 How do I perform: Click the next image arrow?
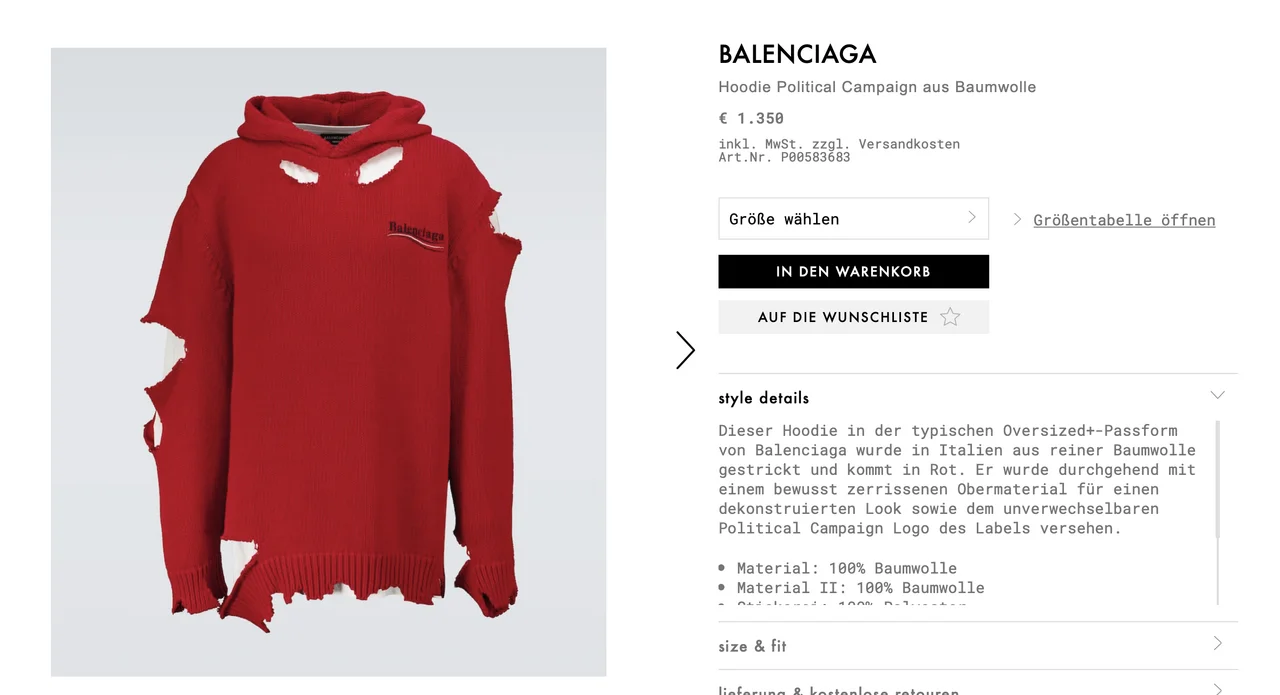[x=685, y=350]
